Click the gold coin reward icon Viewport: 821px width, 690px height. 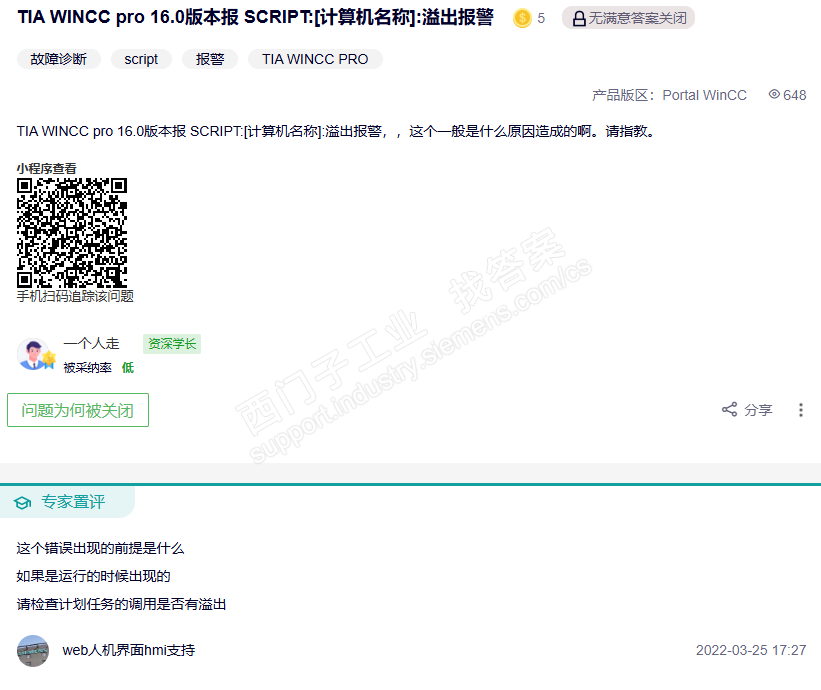pyautogui.click(x=522, y=18)
